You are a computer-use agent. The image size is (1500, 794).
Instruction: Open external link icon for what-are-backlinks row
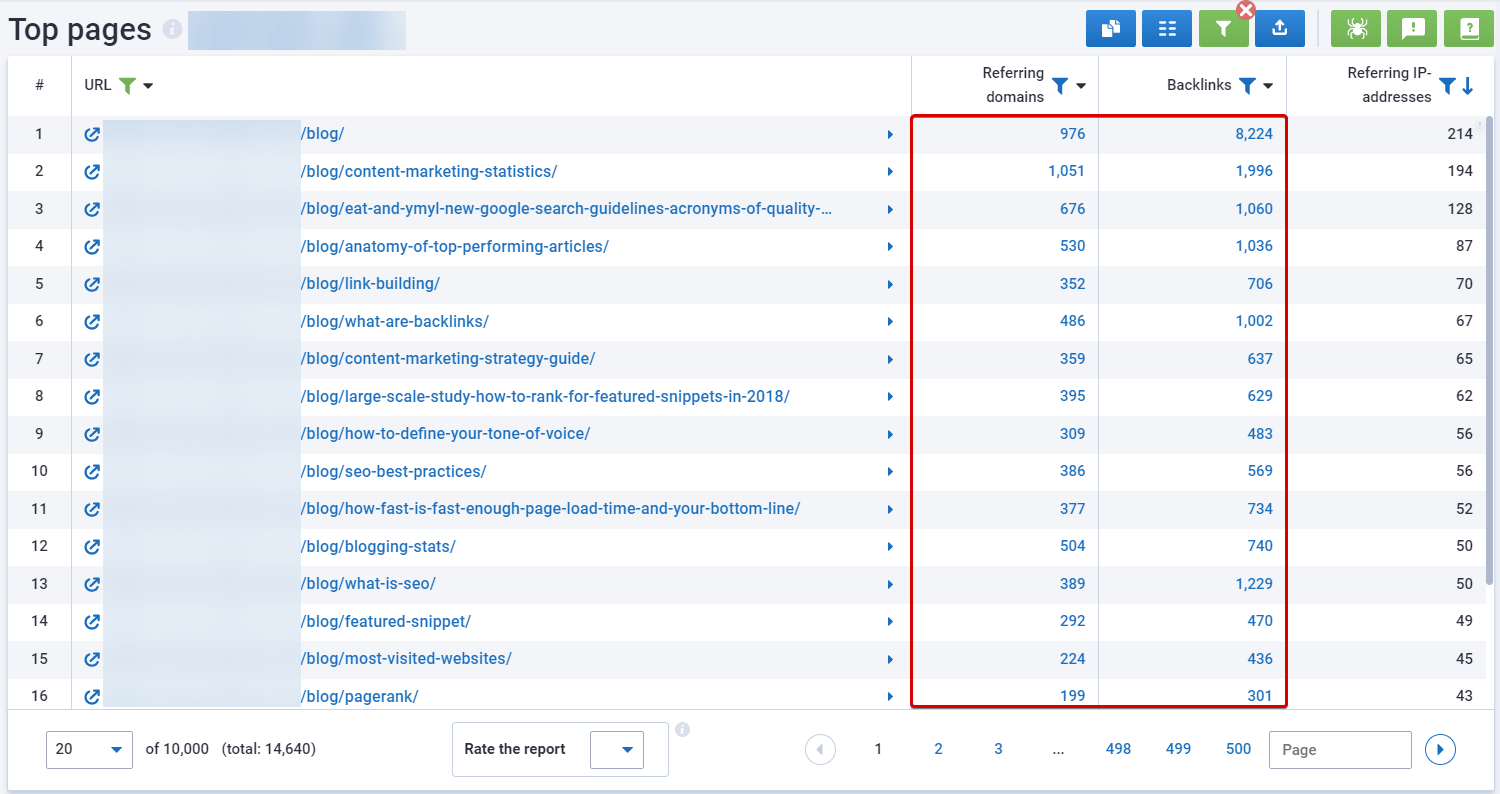click(x=92, y=322)
